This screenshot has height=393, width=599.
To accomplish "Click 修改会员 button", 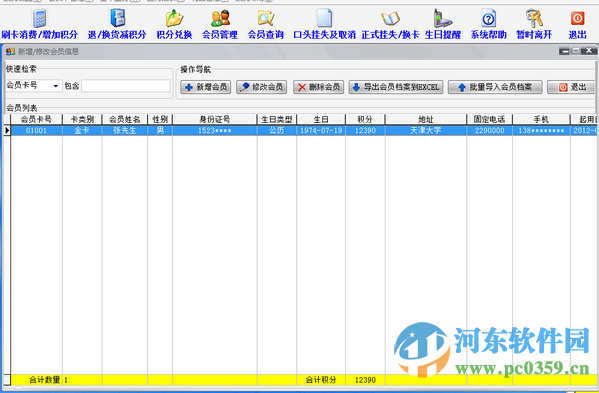I will [x=262, y=87].
